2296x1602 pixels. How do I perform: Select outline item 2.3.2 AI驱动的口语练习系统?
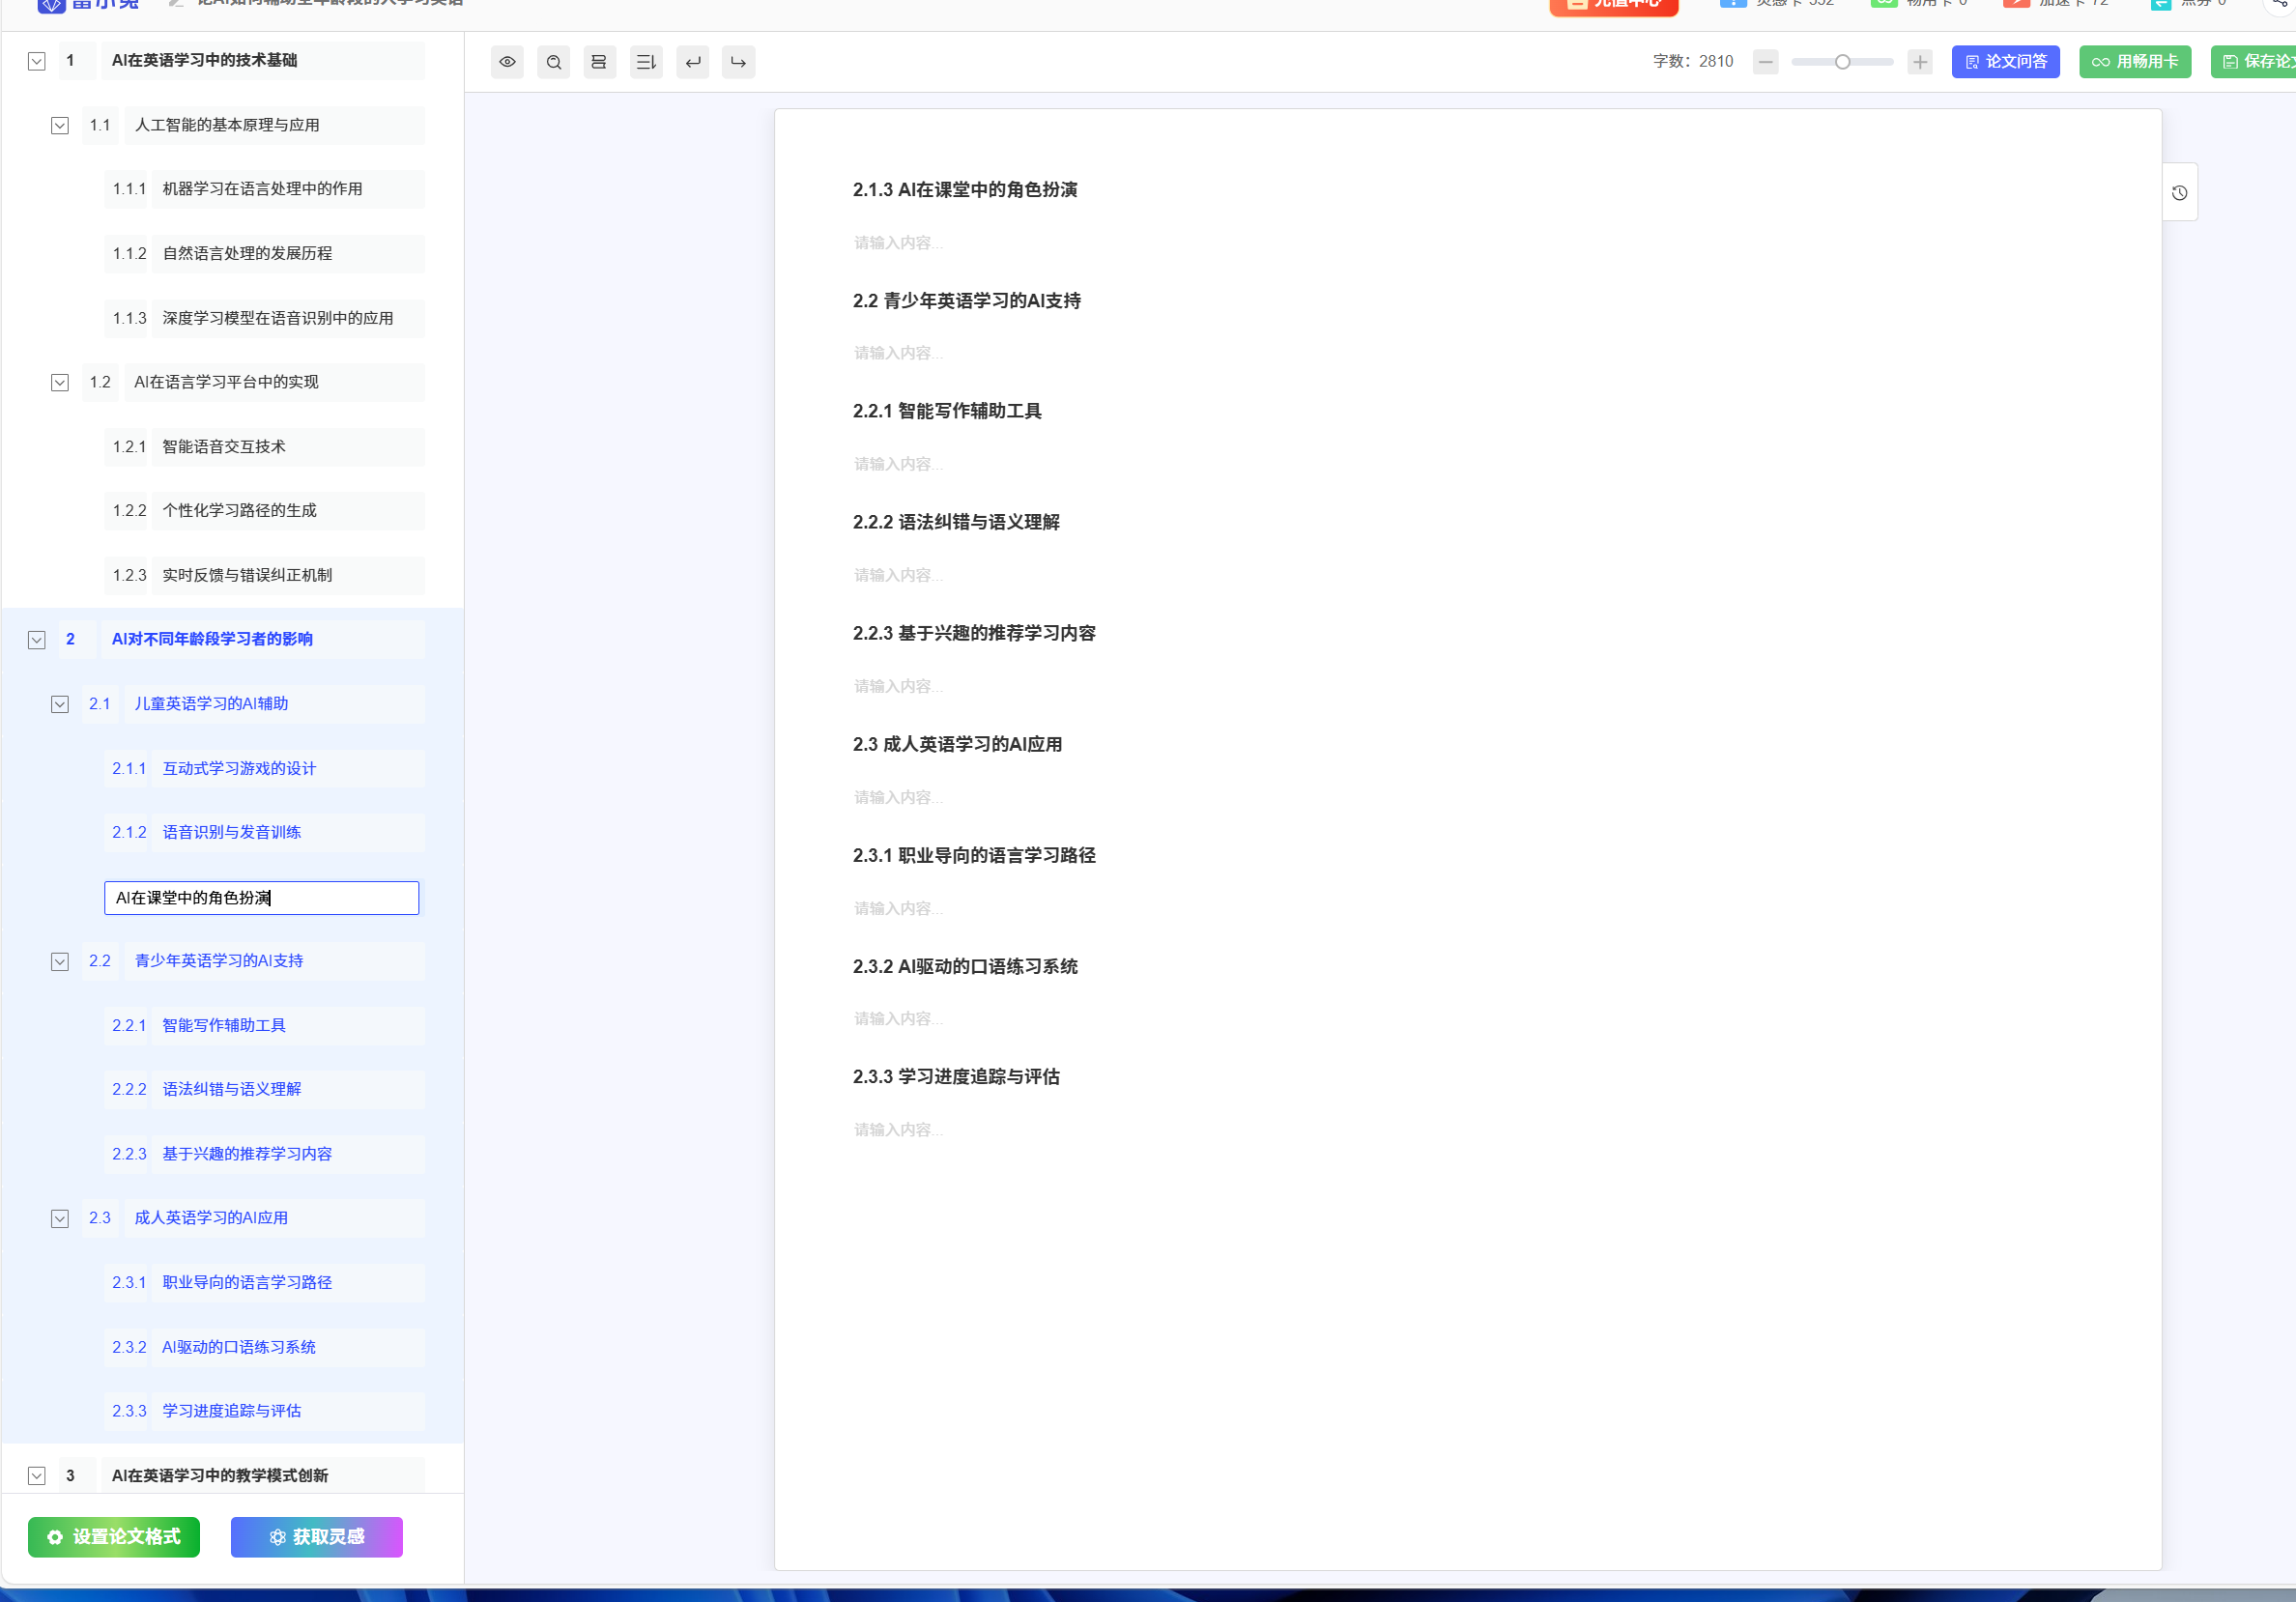239,1347
